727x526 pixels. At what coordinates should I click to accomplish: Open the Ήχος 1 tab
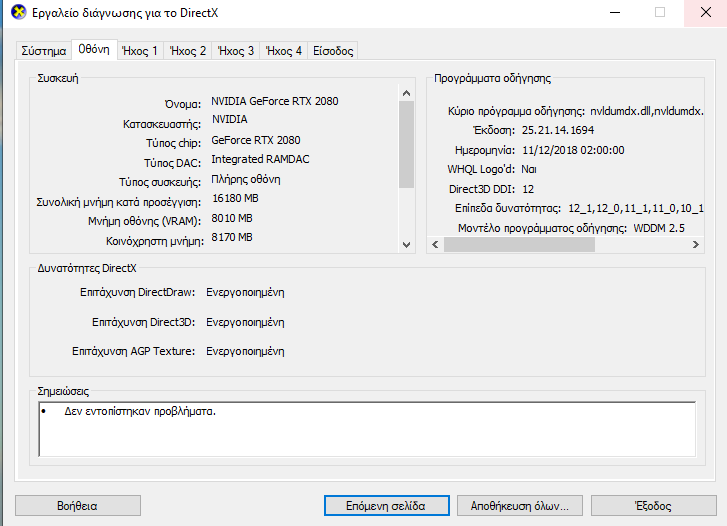(x=140, y=51)
